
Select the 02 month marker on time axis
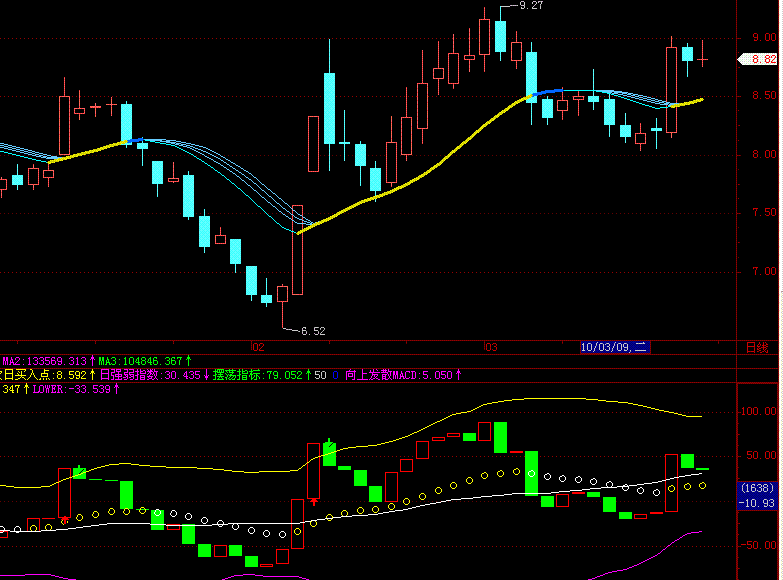pyautogui.click(x=258, y=347)
